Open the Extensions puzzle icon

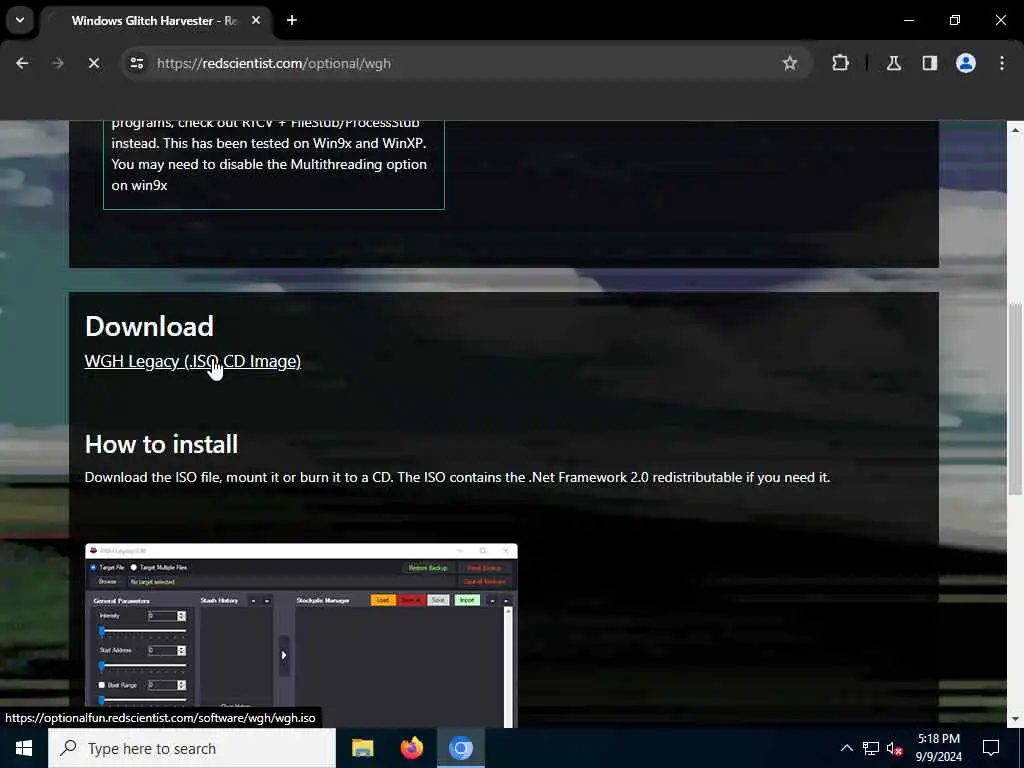point(840,63)
